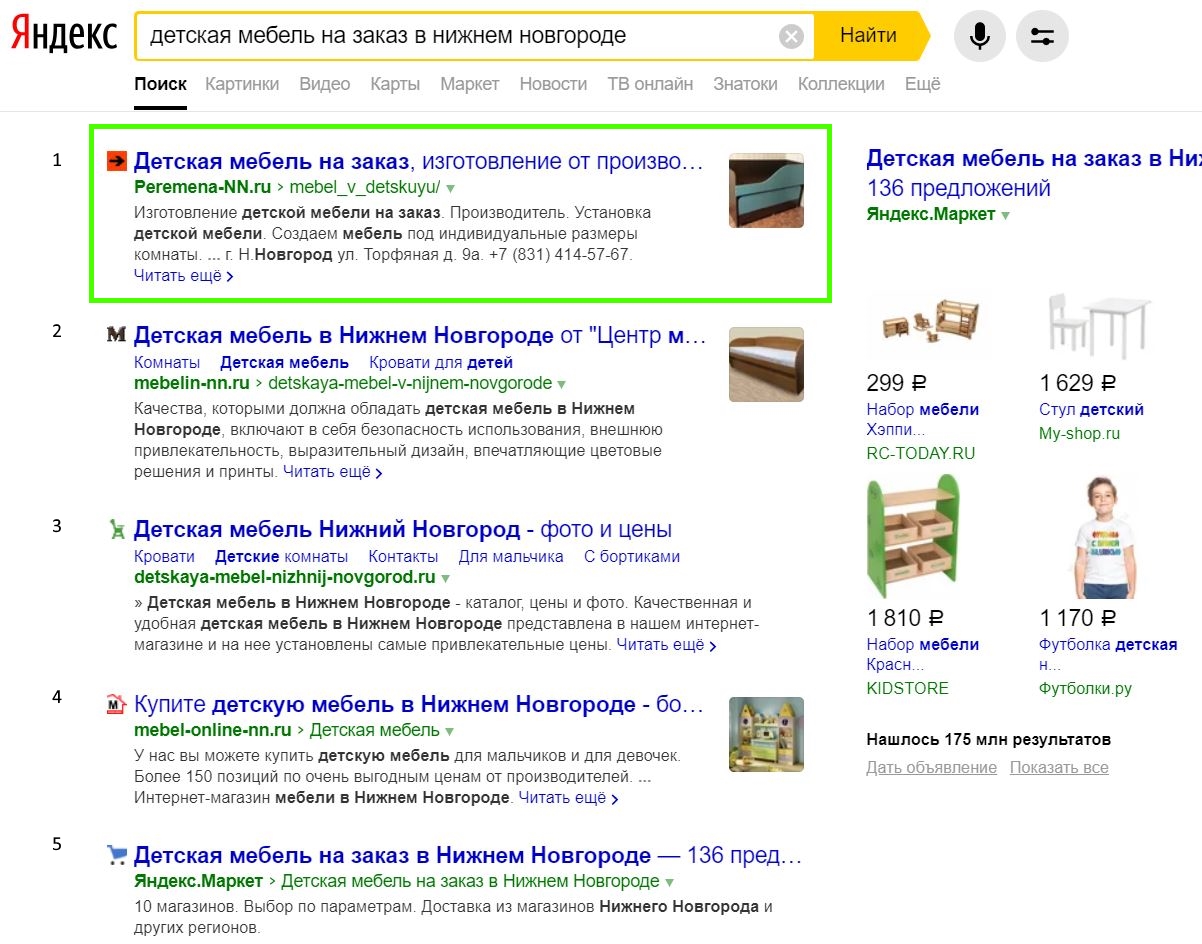The image size is (1202, 944).
Task: Open the Дать объявление link
Action: (x=930, y=767)
